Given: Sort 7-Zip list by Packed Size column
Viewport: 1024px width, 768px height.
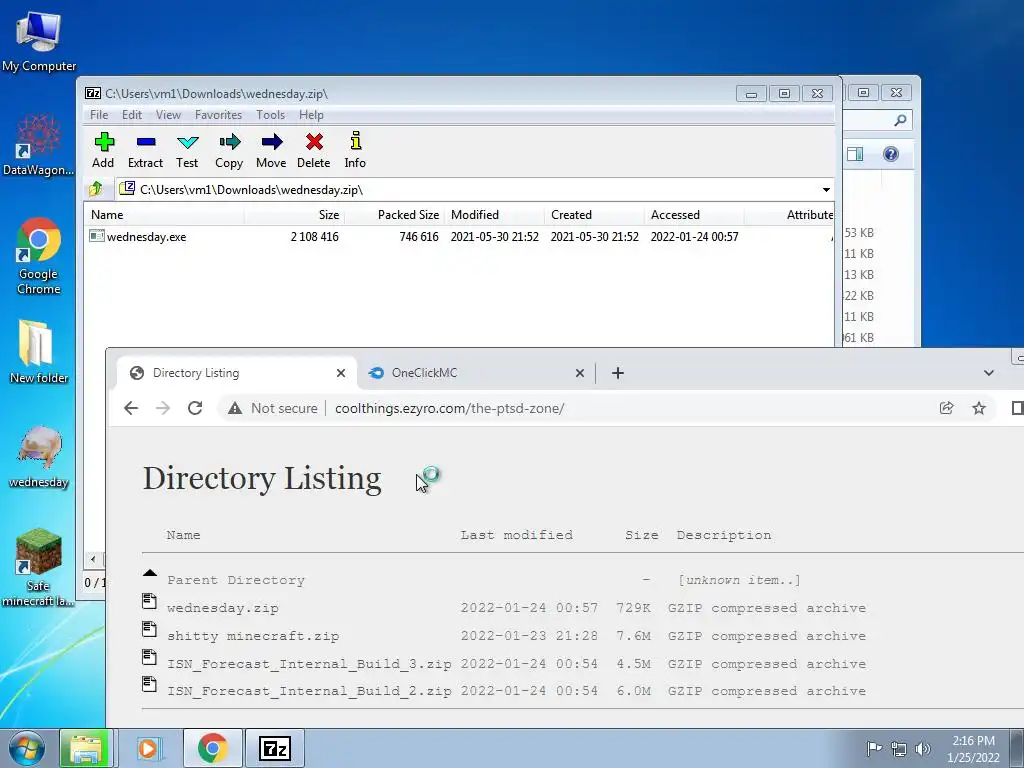Looking at the screenshot, I should [x=394, y=215].
